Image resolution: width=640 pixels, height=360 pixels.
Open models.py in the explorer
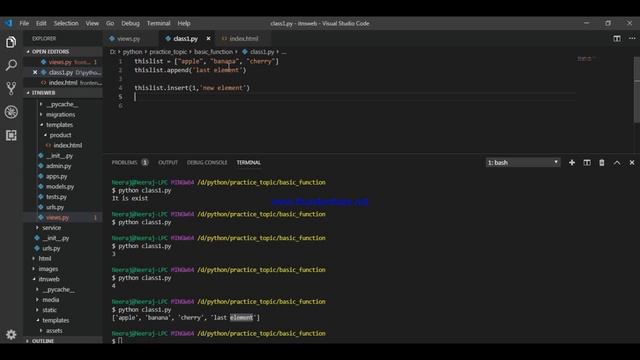(x=60, y=187)
